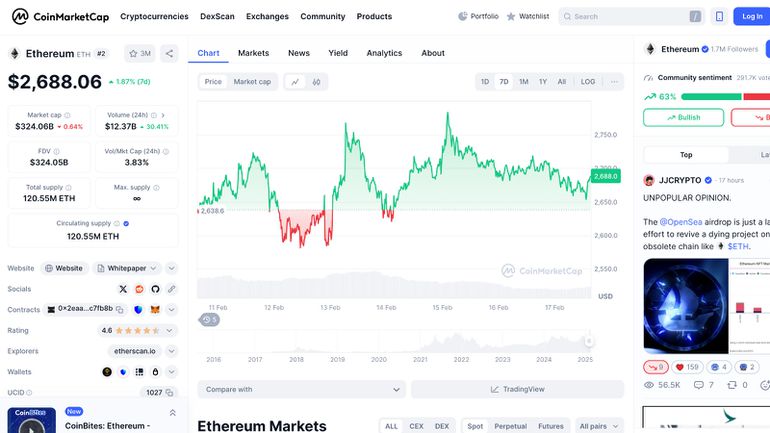Open Ethereum's GitHub social link

(155, 289)
